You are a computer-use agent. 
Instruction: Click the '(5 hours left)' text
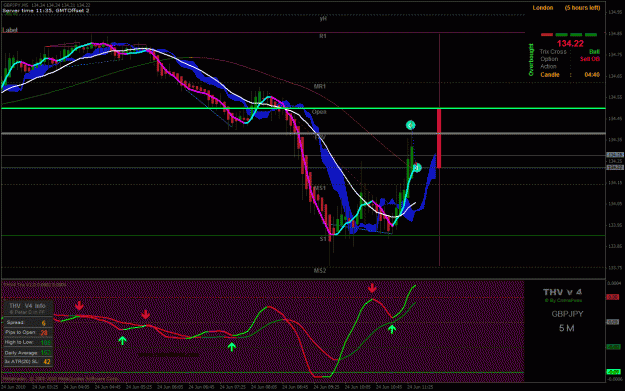click(582, 8)
